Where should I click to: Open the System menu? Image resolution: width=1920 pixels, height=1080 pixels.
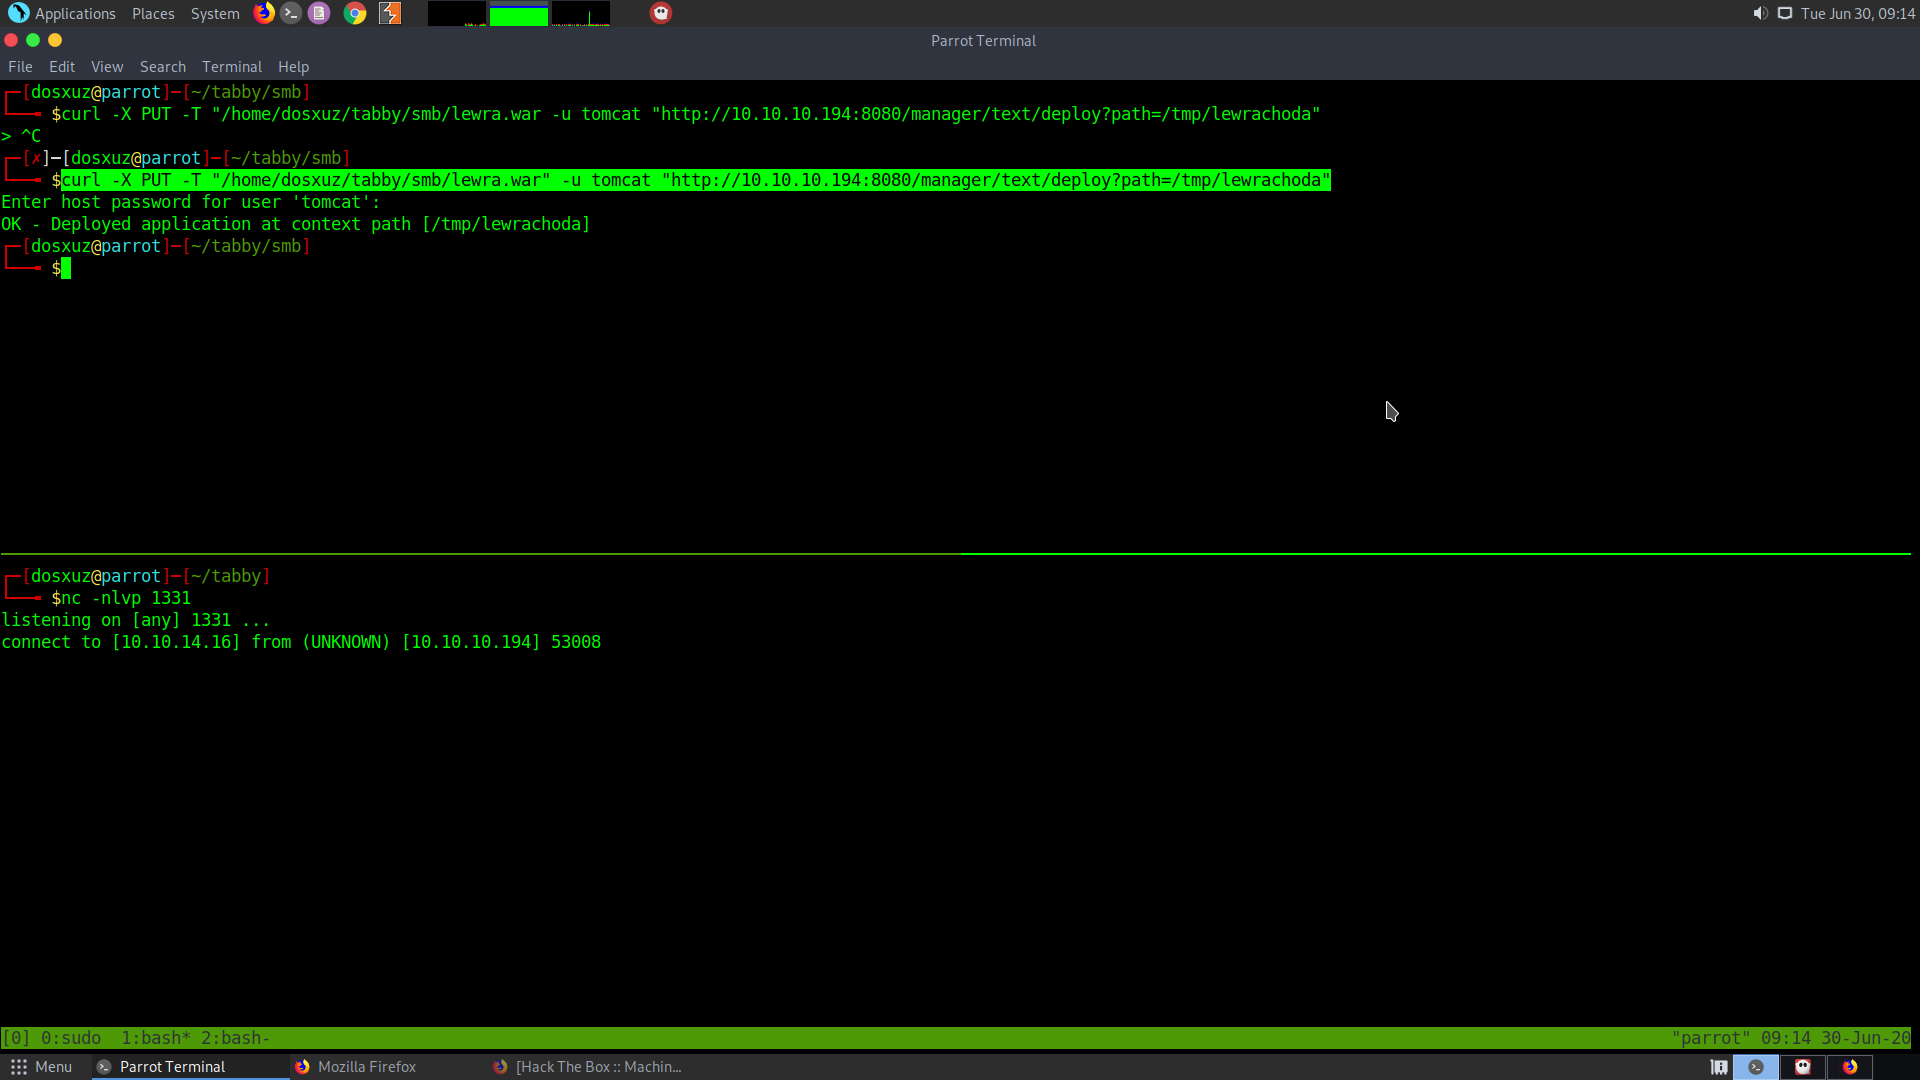[x=215, y=13]
